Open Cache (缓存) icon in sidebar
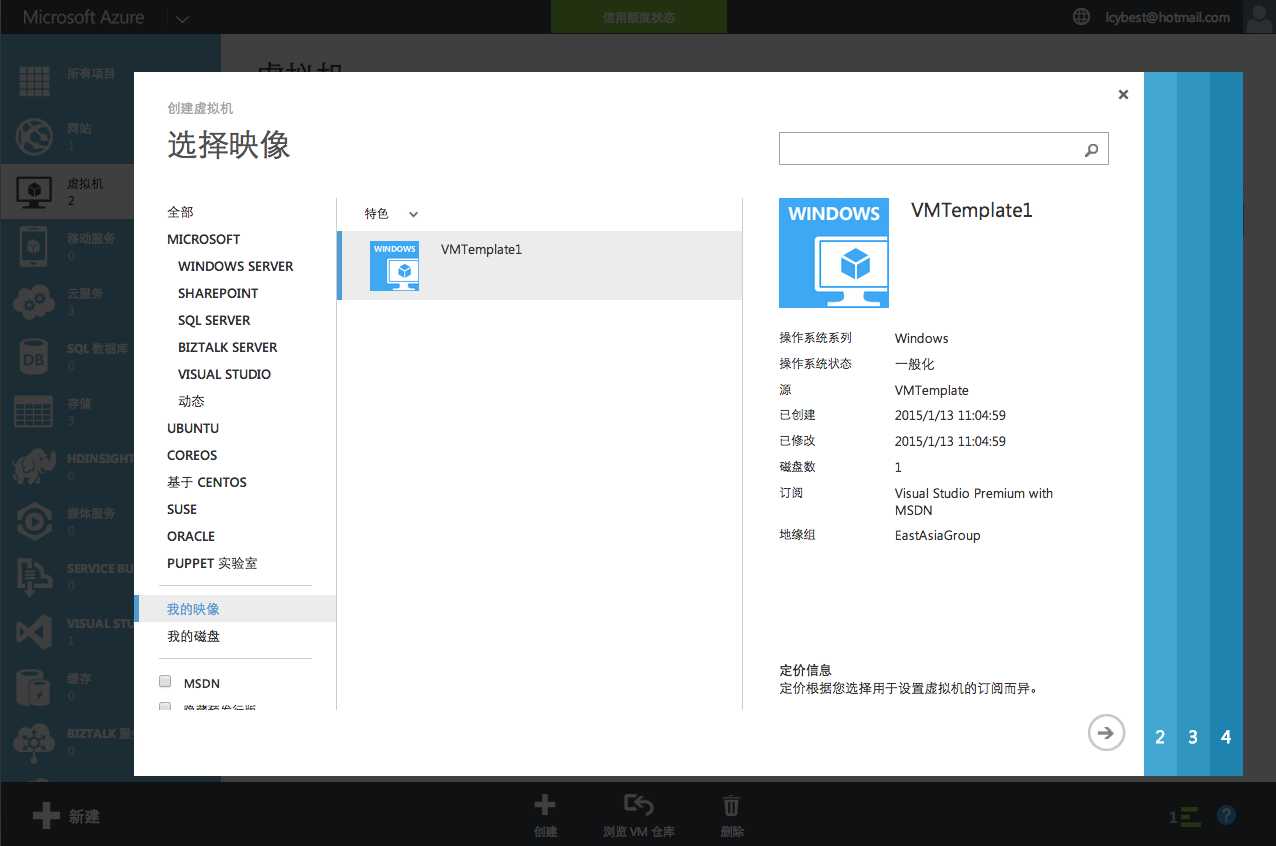This screenshot has height=846, width=1276. tap(35, 686)
